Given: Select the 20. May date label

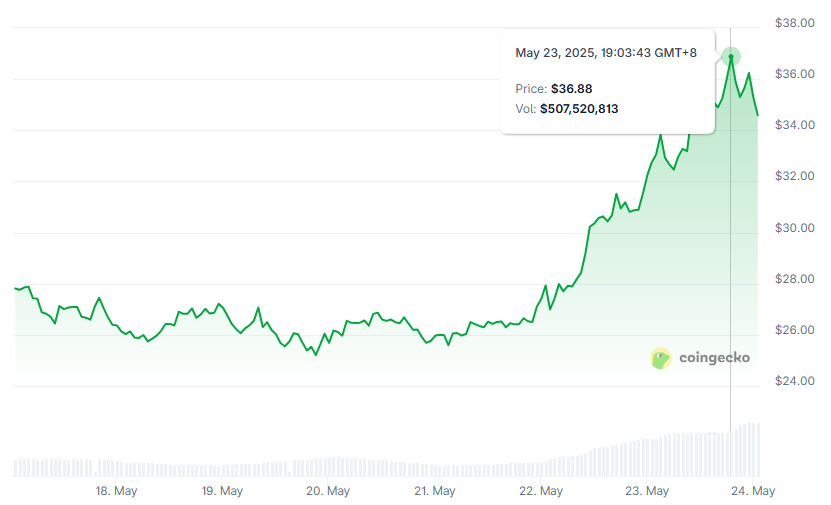Looking at the screenshot, I should tap(328, 491).
